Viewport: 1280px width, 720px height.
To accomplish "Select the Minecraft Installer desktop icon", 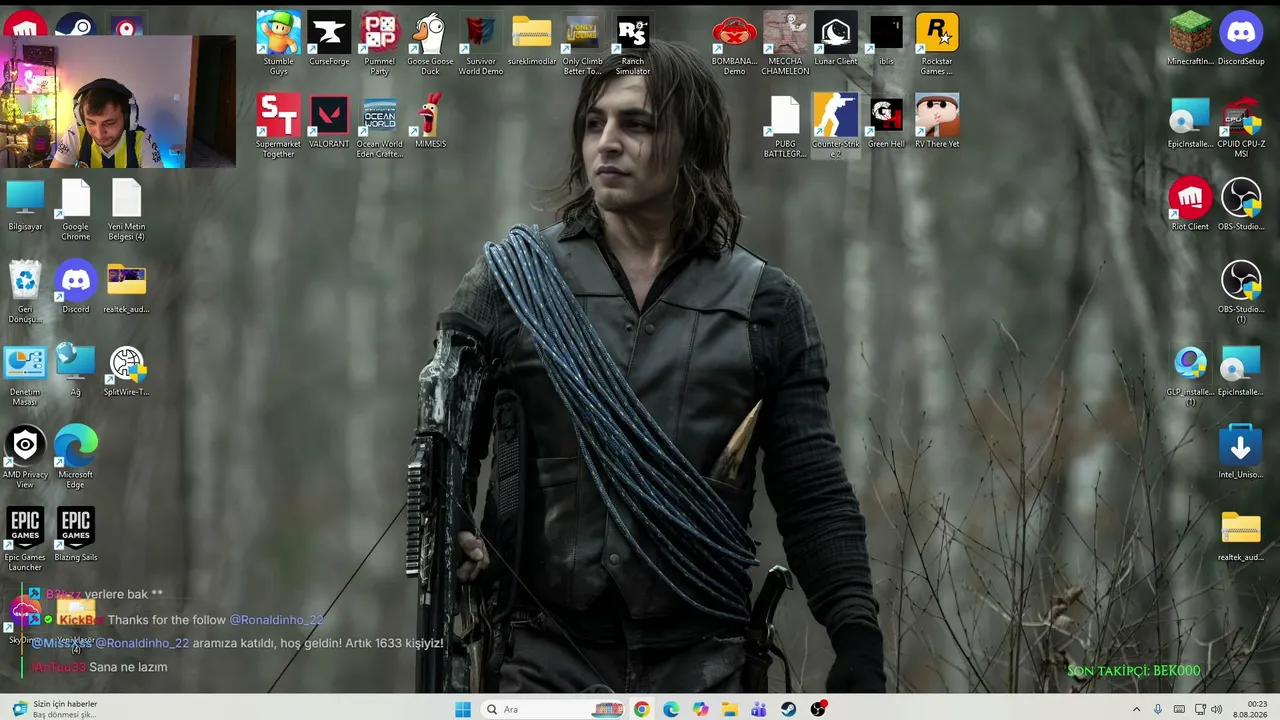I will click(1190, 40).
